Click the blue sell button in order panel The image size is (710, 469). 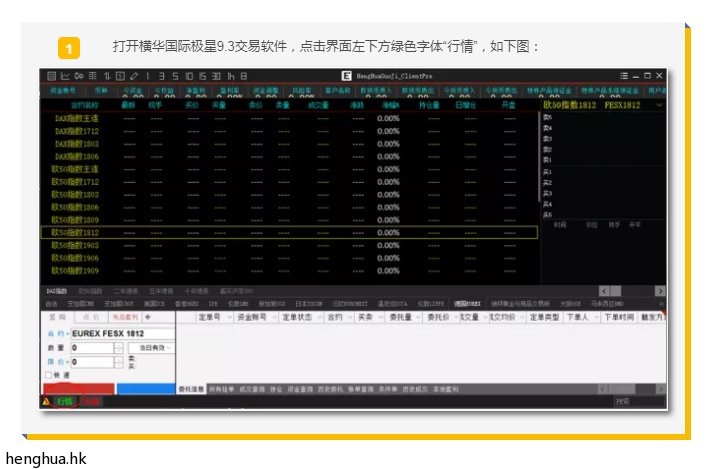coord(145,388)
